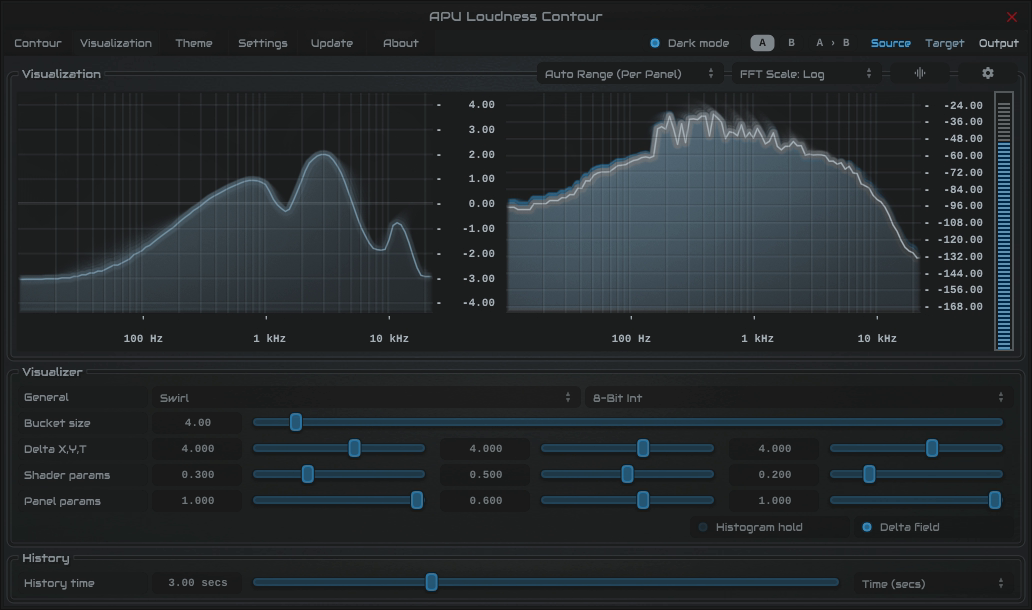Image resolution: width=1032 pixels, height=610 pixels.
Task: Click the 'Bucket size' row label
Action: pos(57,423)
